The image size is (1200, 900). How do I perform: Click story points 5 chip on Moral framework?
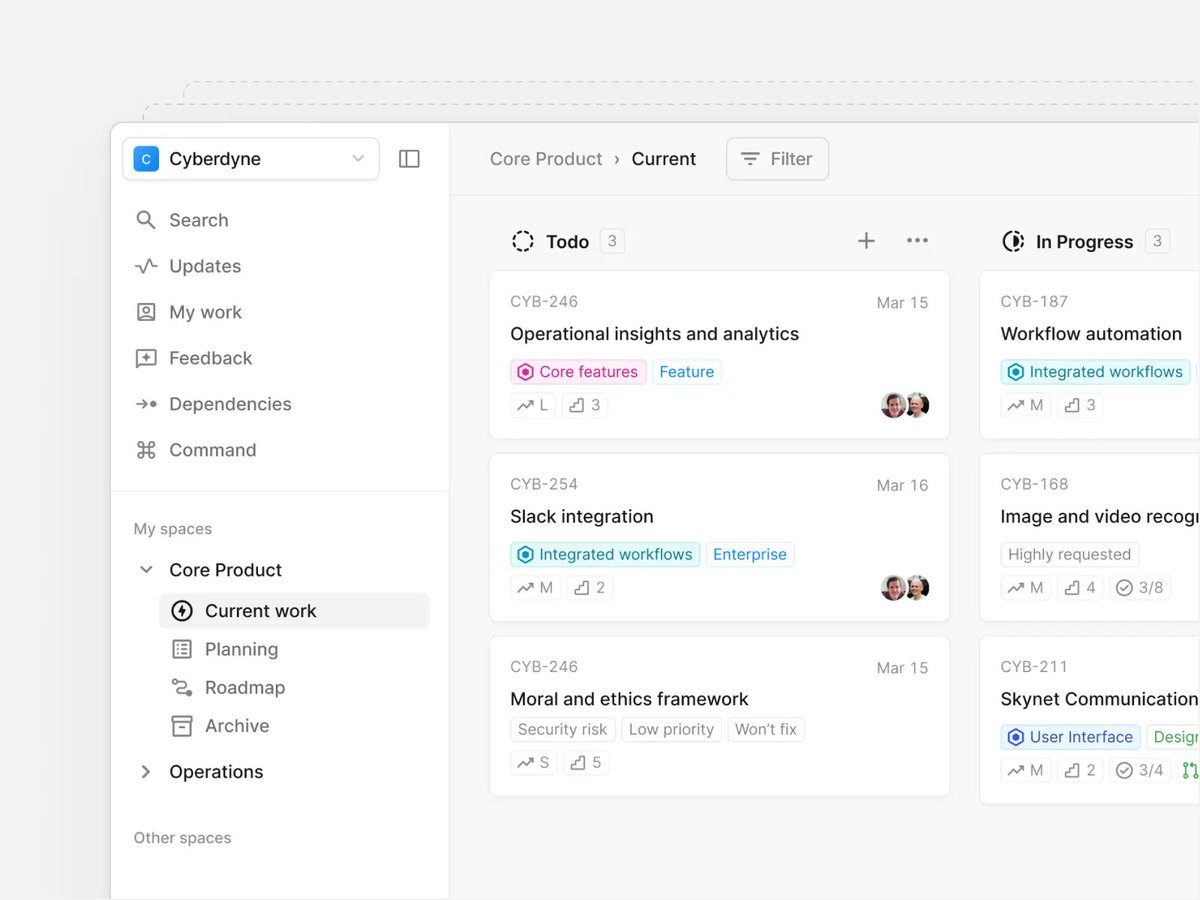point(587,763)
